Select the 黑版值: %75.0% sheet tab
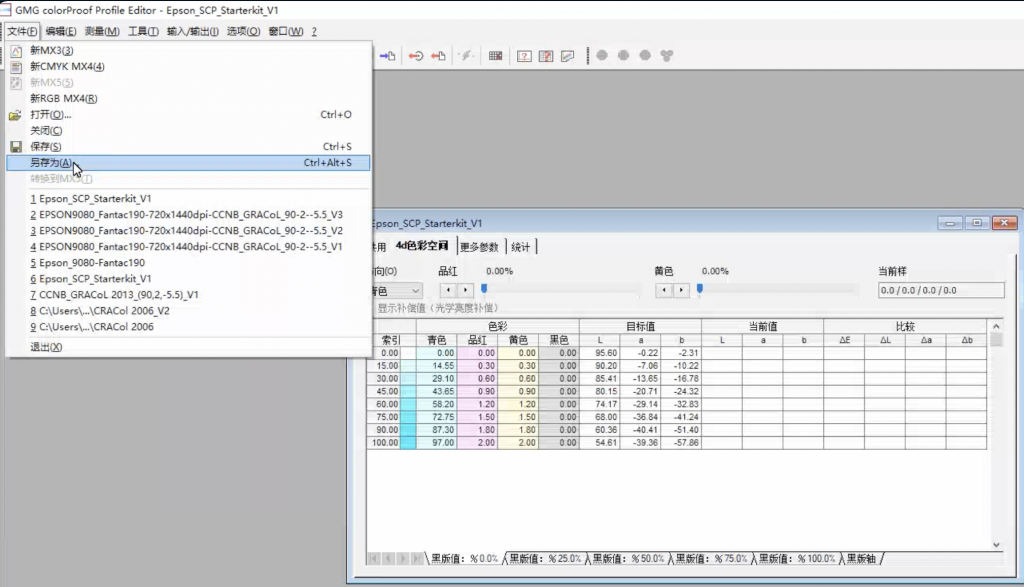 click(x=711, y=559)
